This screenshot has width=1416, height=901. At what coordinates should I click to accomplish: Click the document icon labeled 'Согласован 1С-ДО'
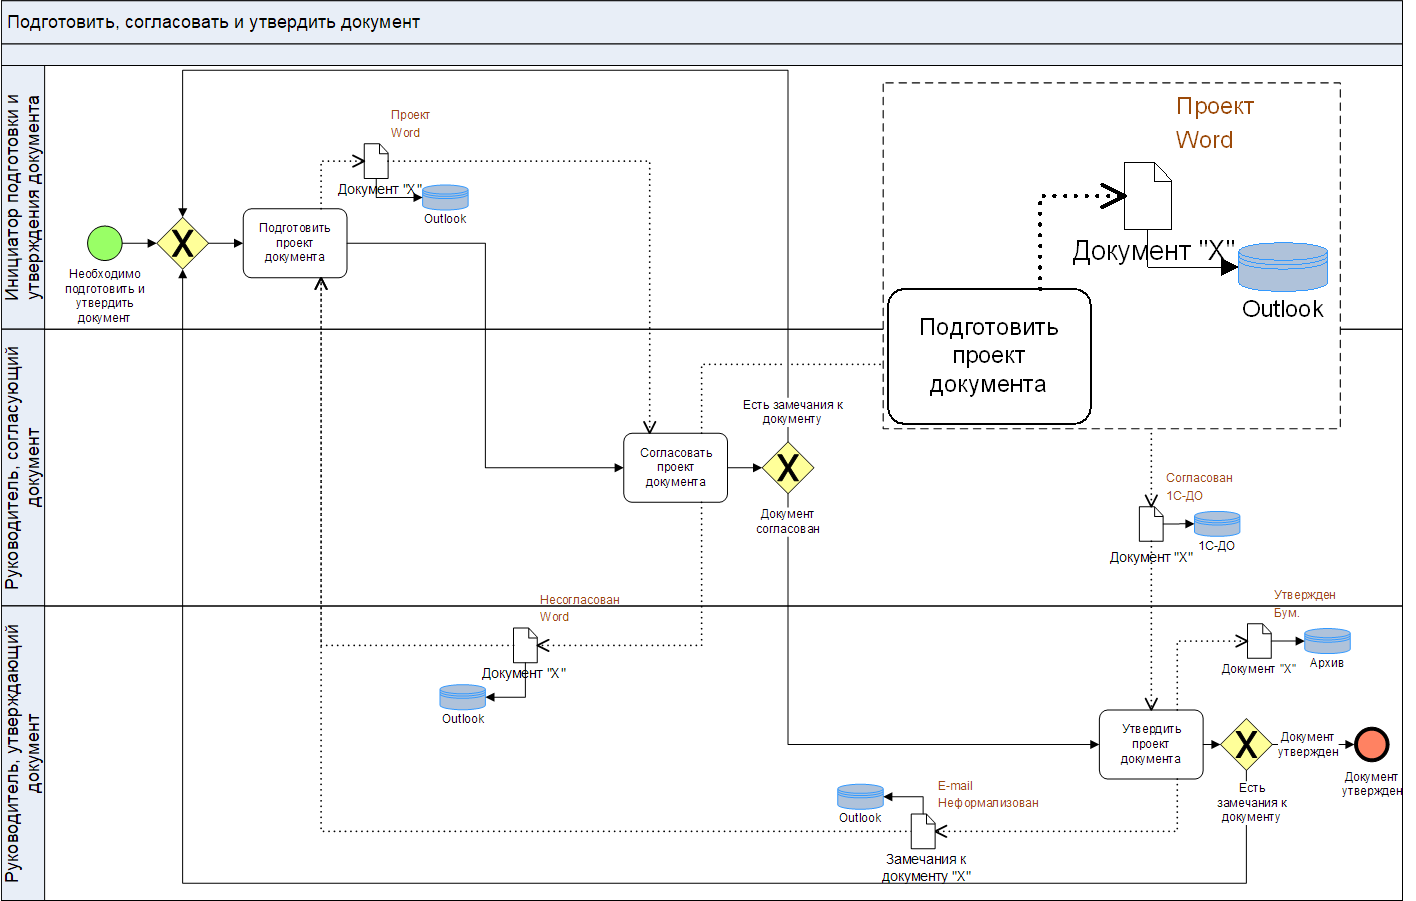click(x=1151, y=523)
